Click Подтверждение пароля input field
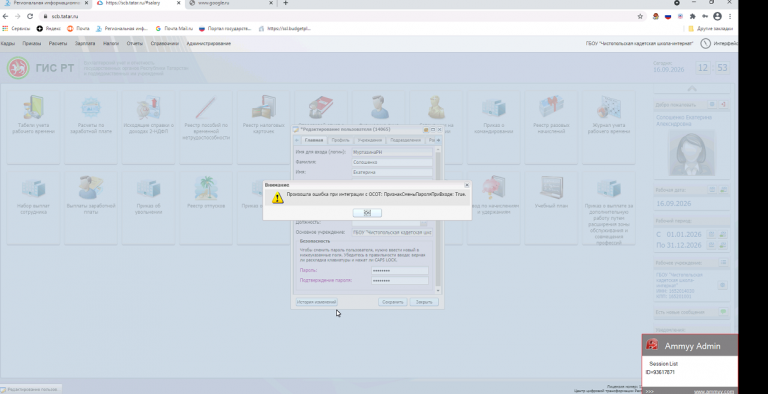Screen dimensions: 768x394 [400, 281]
